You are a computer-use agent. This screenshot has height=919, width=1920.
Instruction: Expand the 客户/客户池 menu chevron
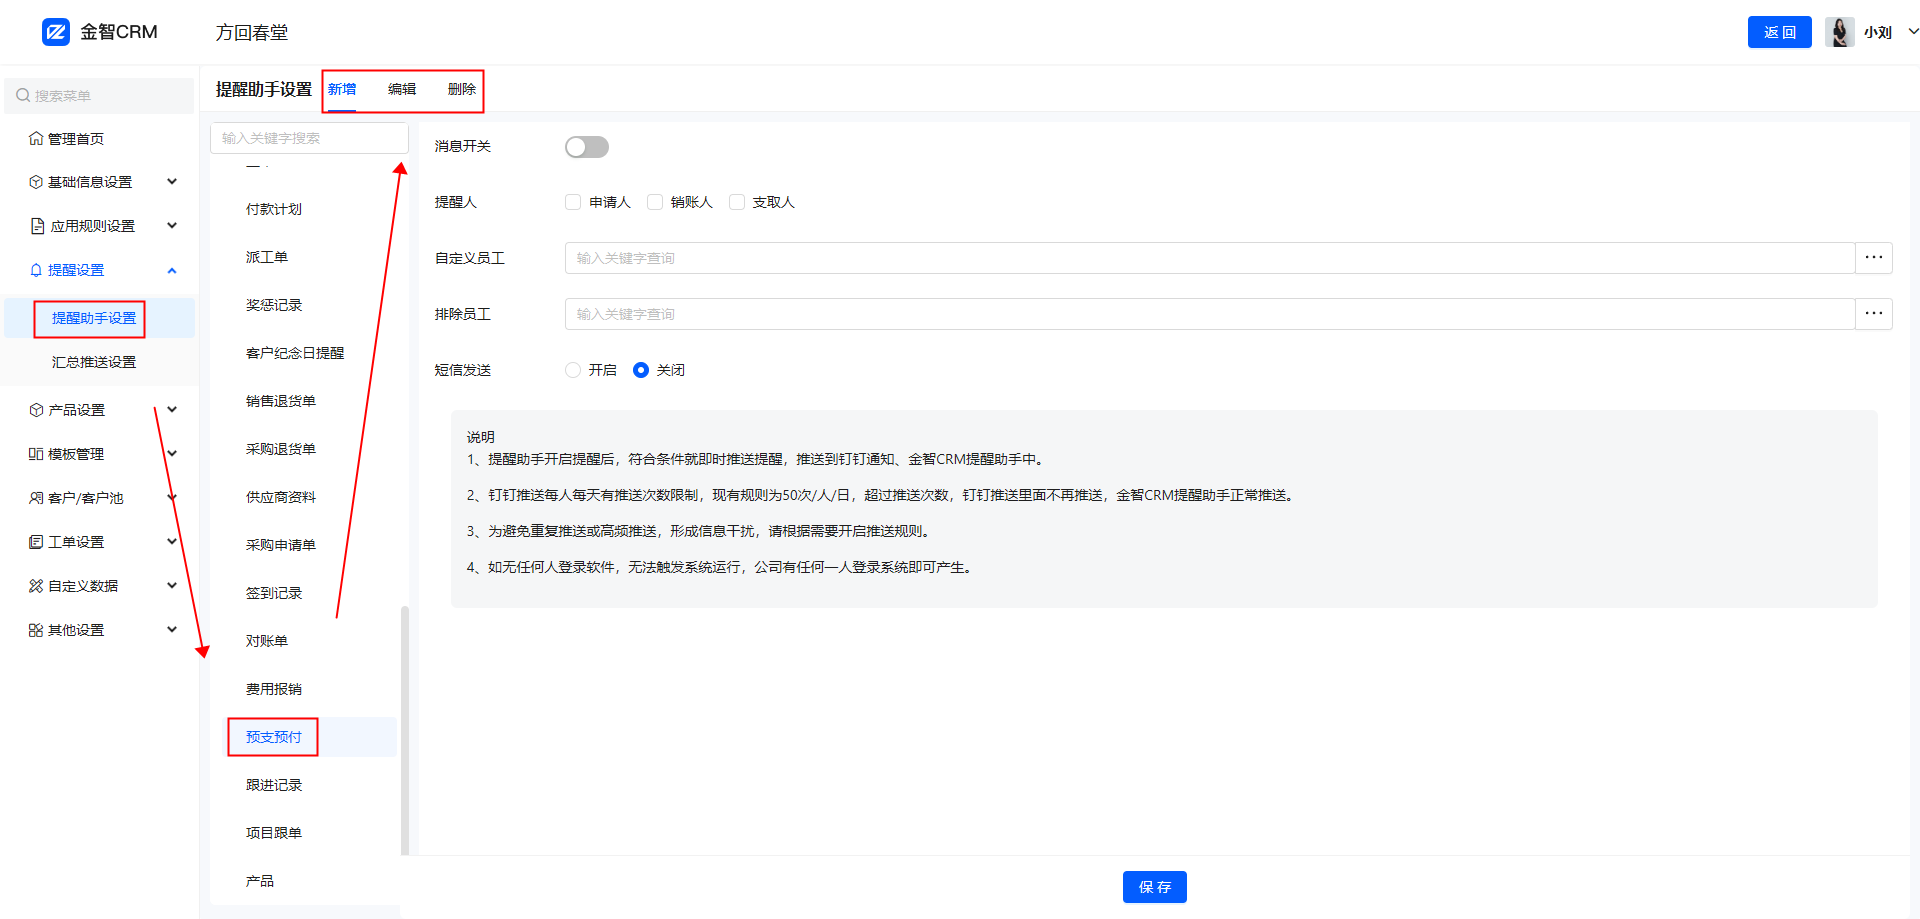click(x=172, y=498)
